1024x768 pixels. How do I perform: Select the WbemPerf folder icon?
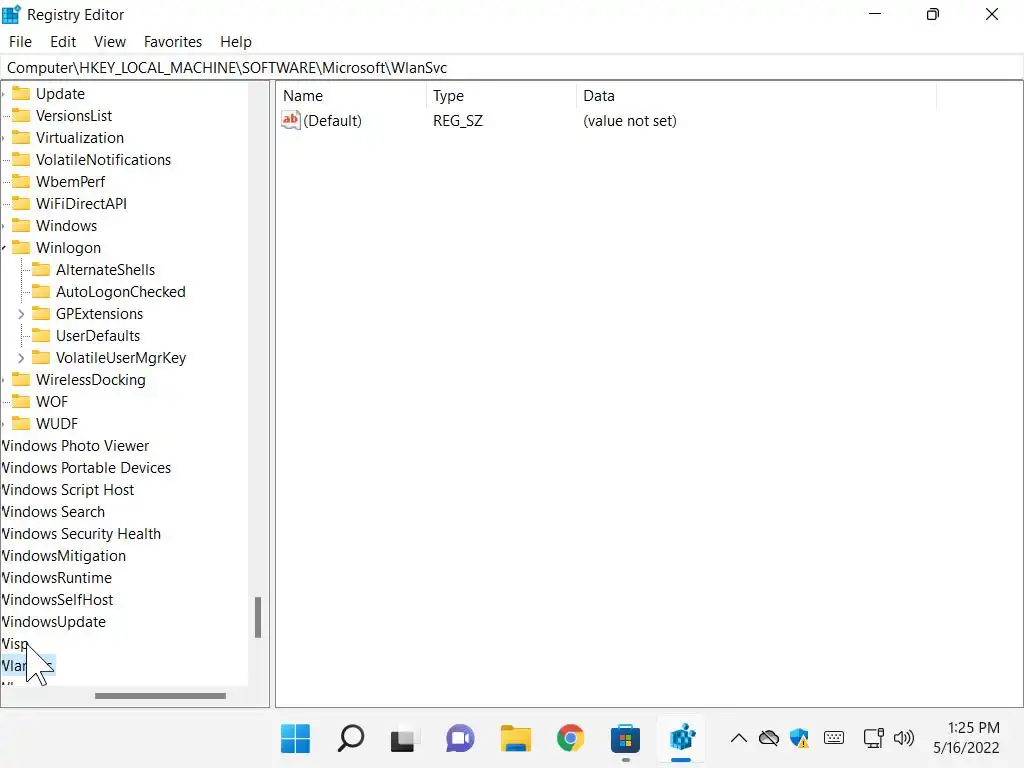click(x=22, y=182)
